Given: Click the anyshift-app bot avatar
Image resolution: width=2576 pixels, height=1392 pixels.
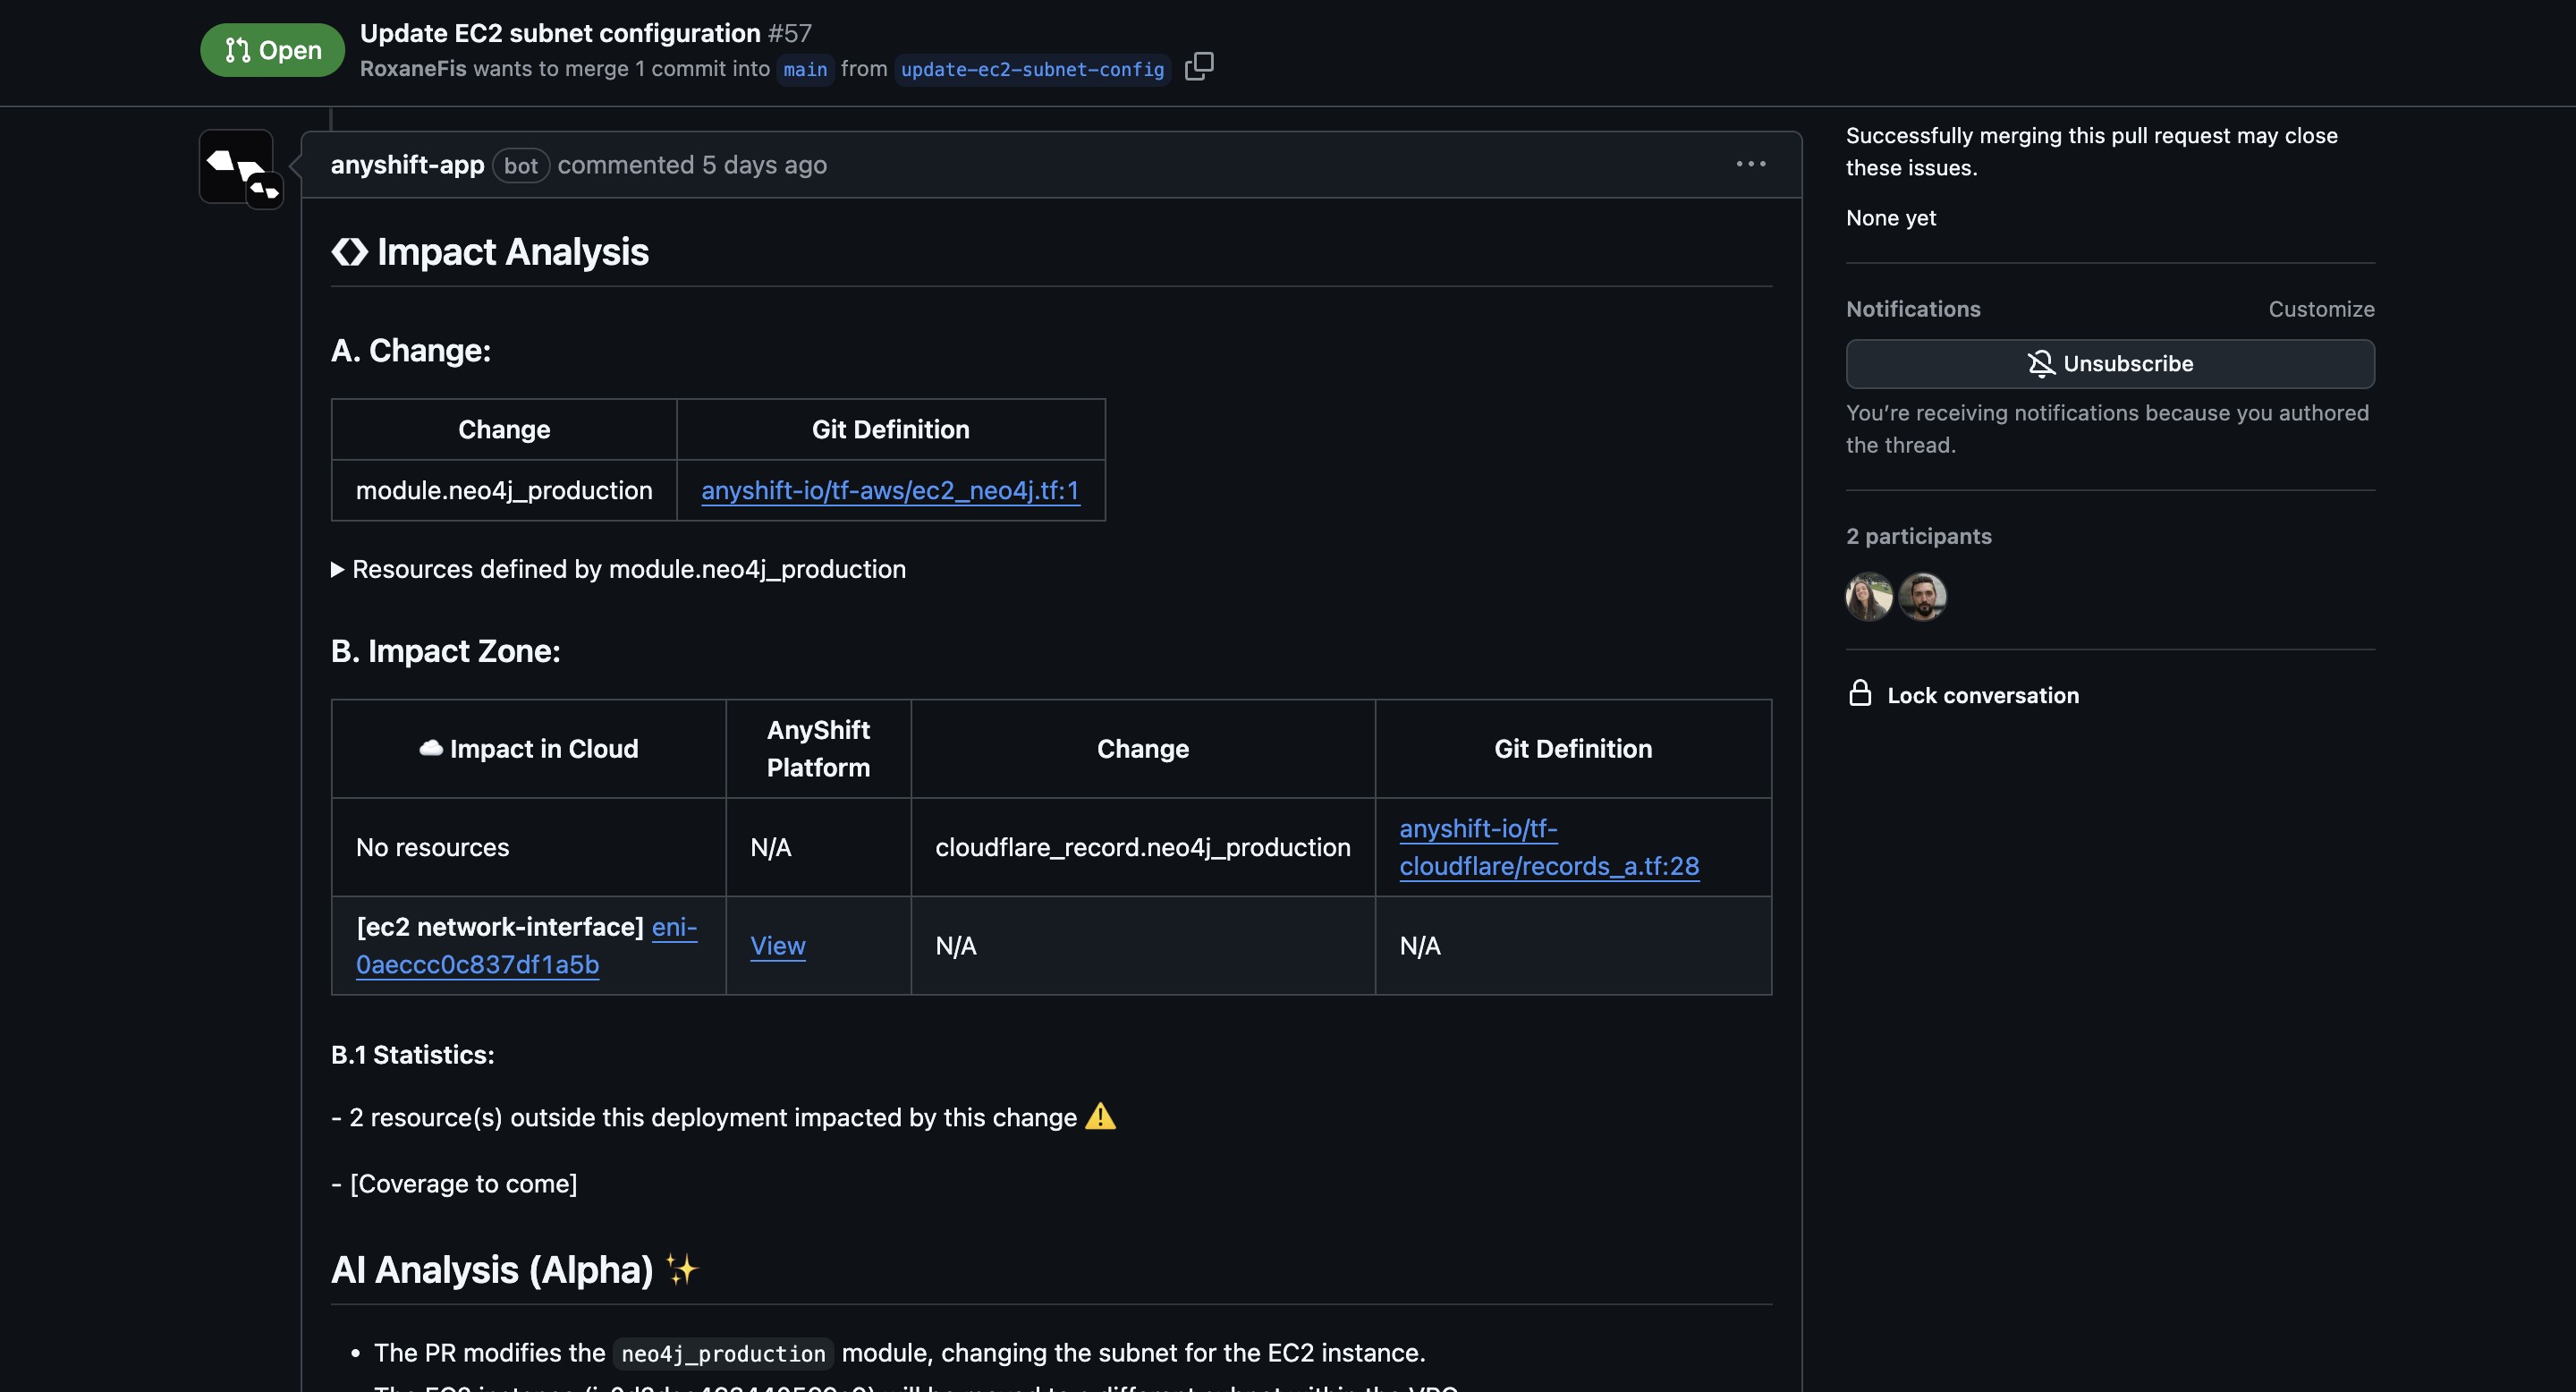Looking at the screenshot, I should (x=238, y=167).
